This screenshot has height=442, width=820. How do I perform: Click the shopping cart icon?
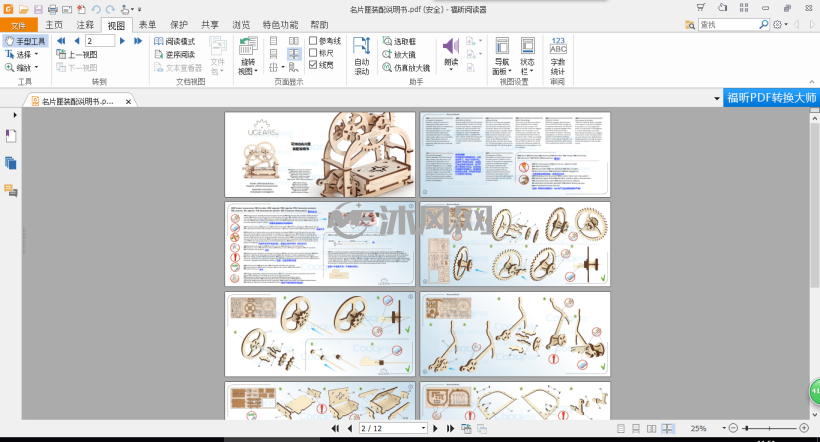coord(701,7)
